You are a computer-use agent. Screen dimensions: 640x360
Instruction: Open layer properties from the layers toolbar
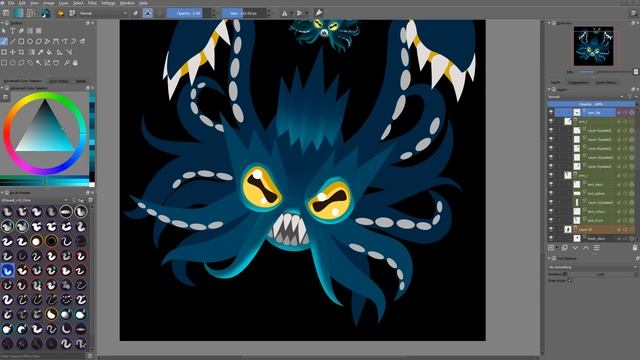pos(596,248)
